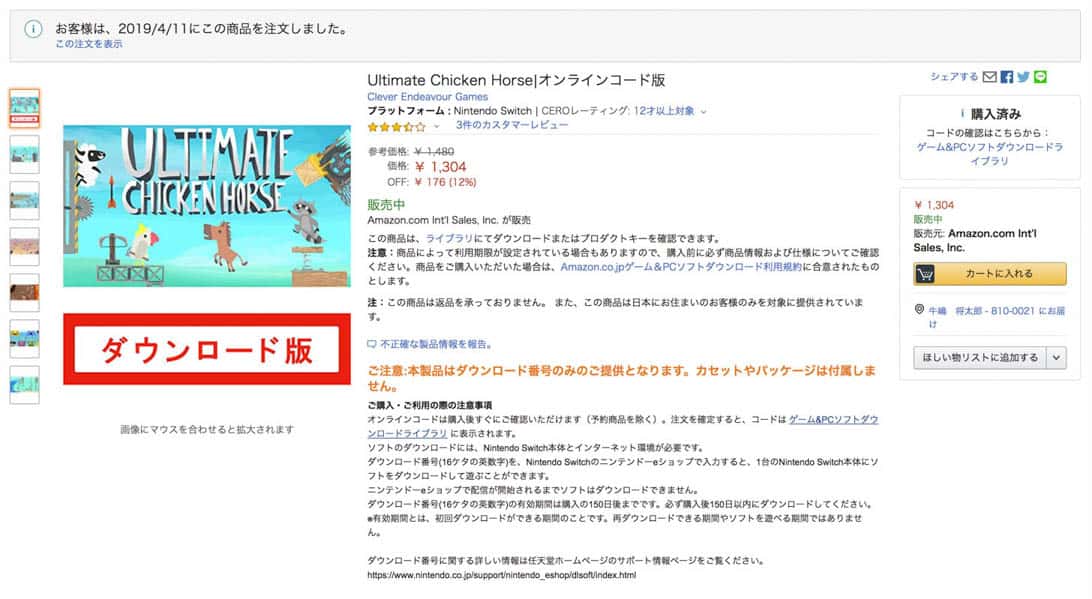Viewport: 1092px width, 599px height.
Task: Select the last thumbnail in the list
Action: 24,384
